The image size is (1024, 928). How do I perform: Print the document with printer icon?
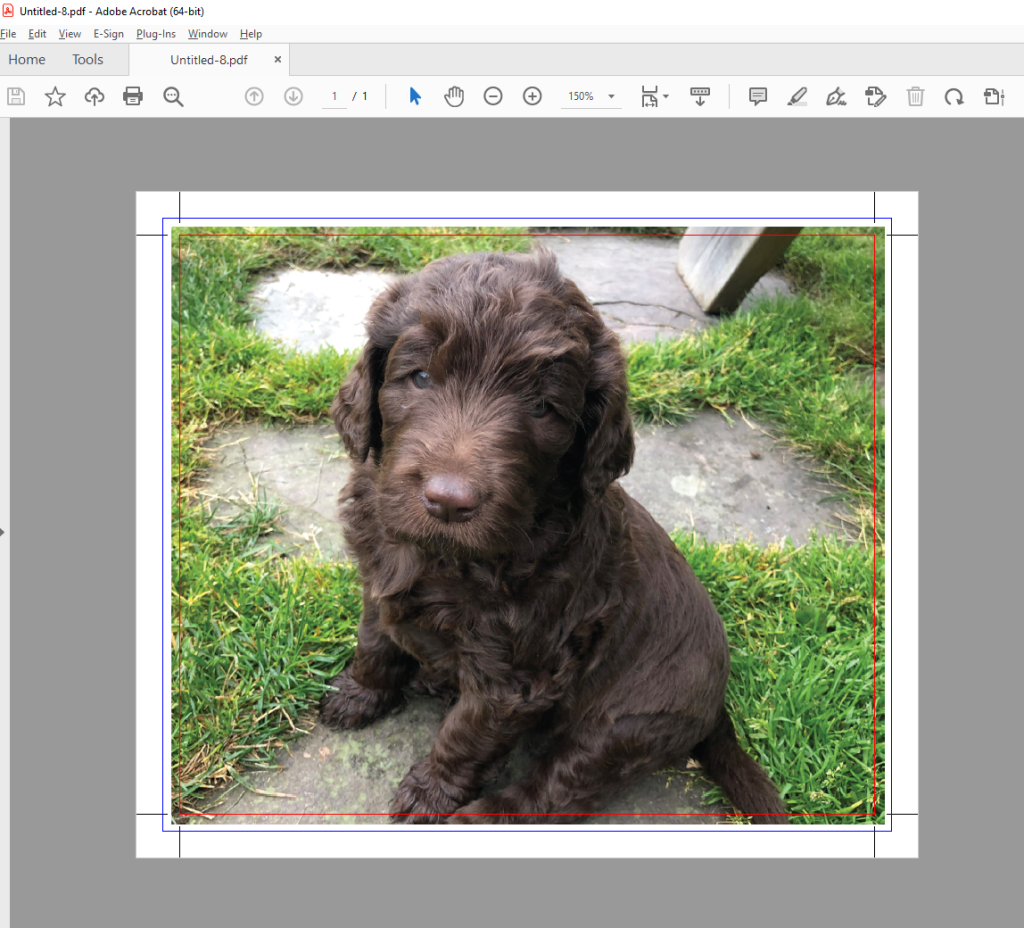click(133, 96)
